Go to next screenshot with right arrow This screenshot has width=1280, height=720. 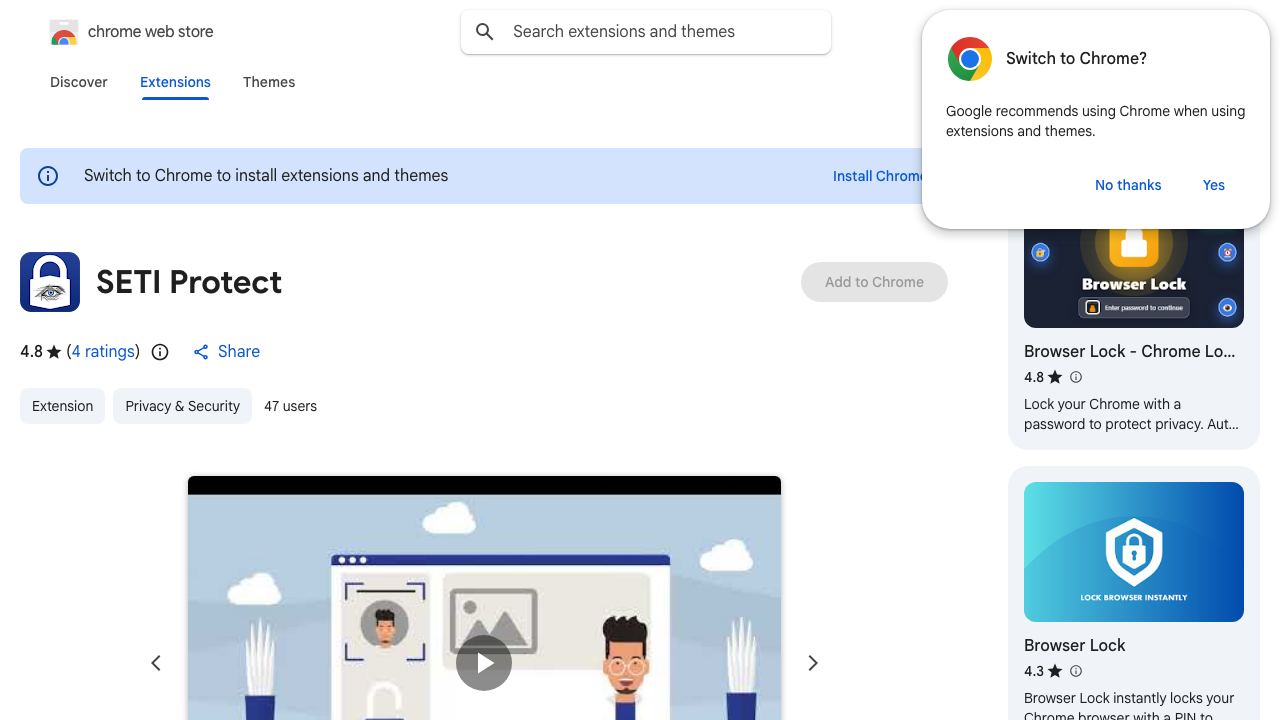tap(813, 663)
